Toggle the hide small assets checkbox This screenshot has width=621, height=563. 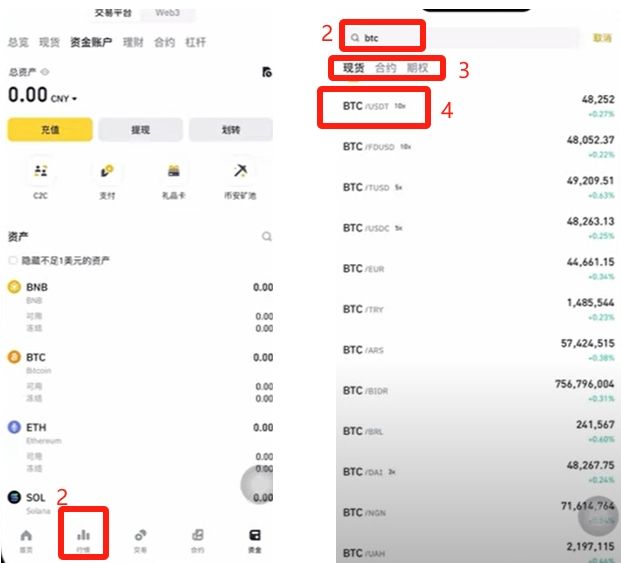tap(12, 260)
